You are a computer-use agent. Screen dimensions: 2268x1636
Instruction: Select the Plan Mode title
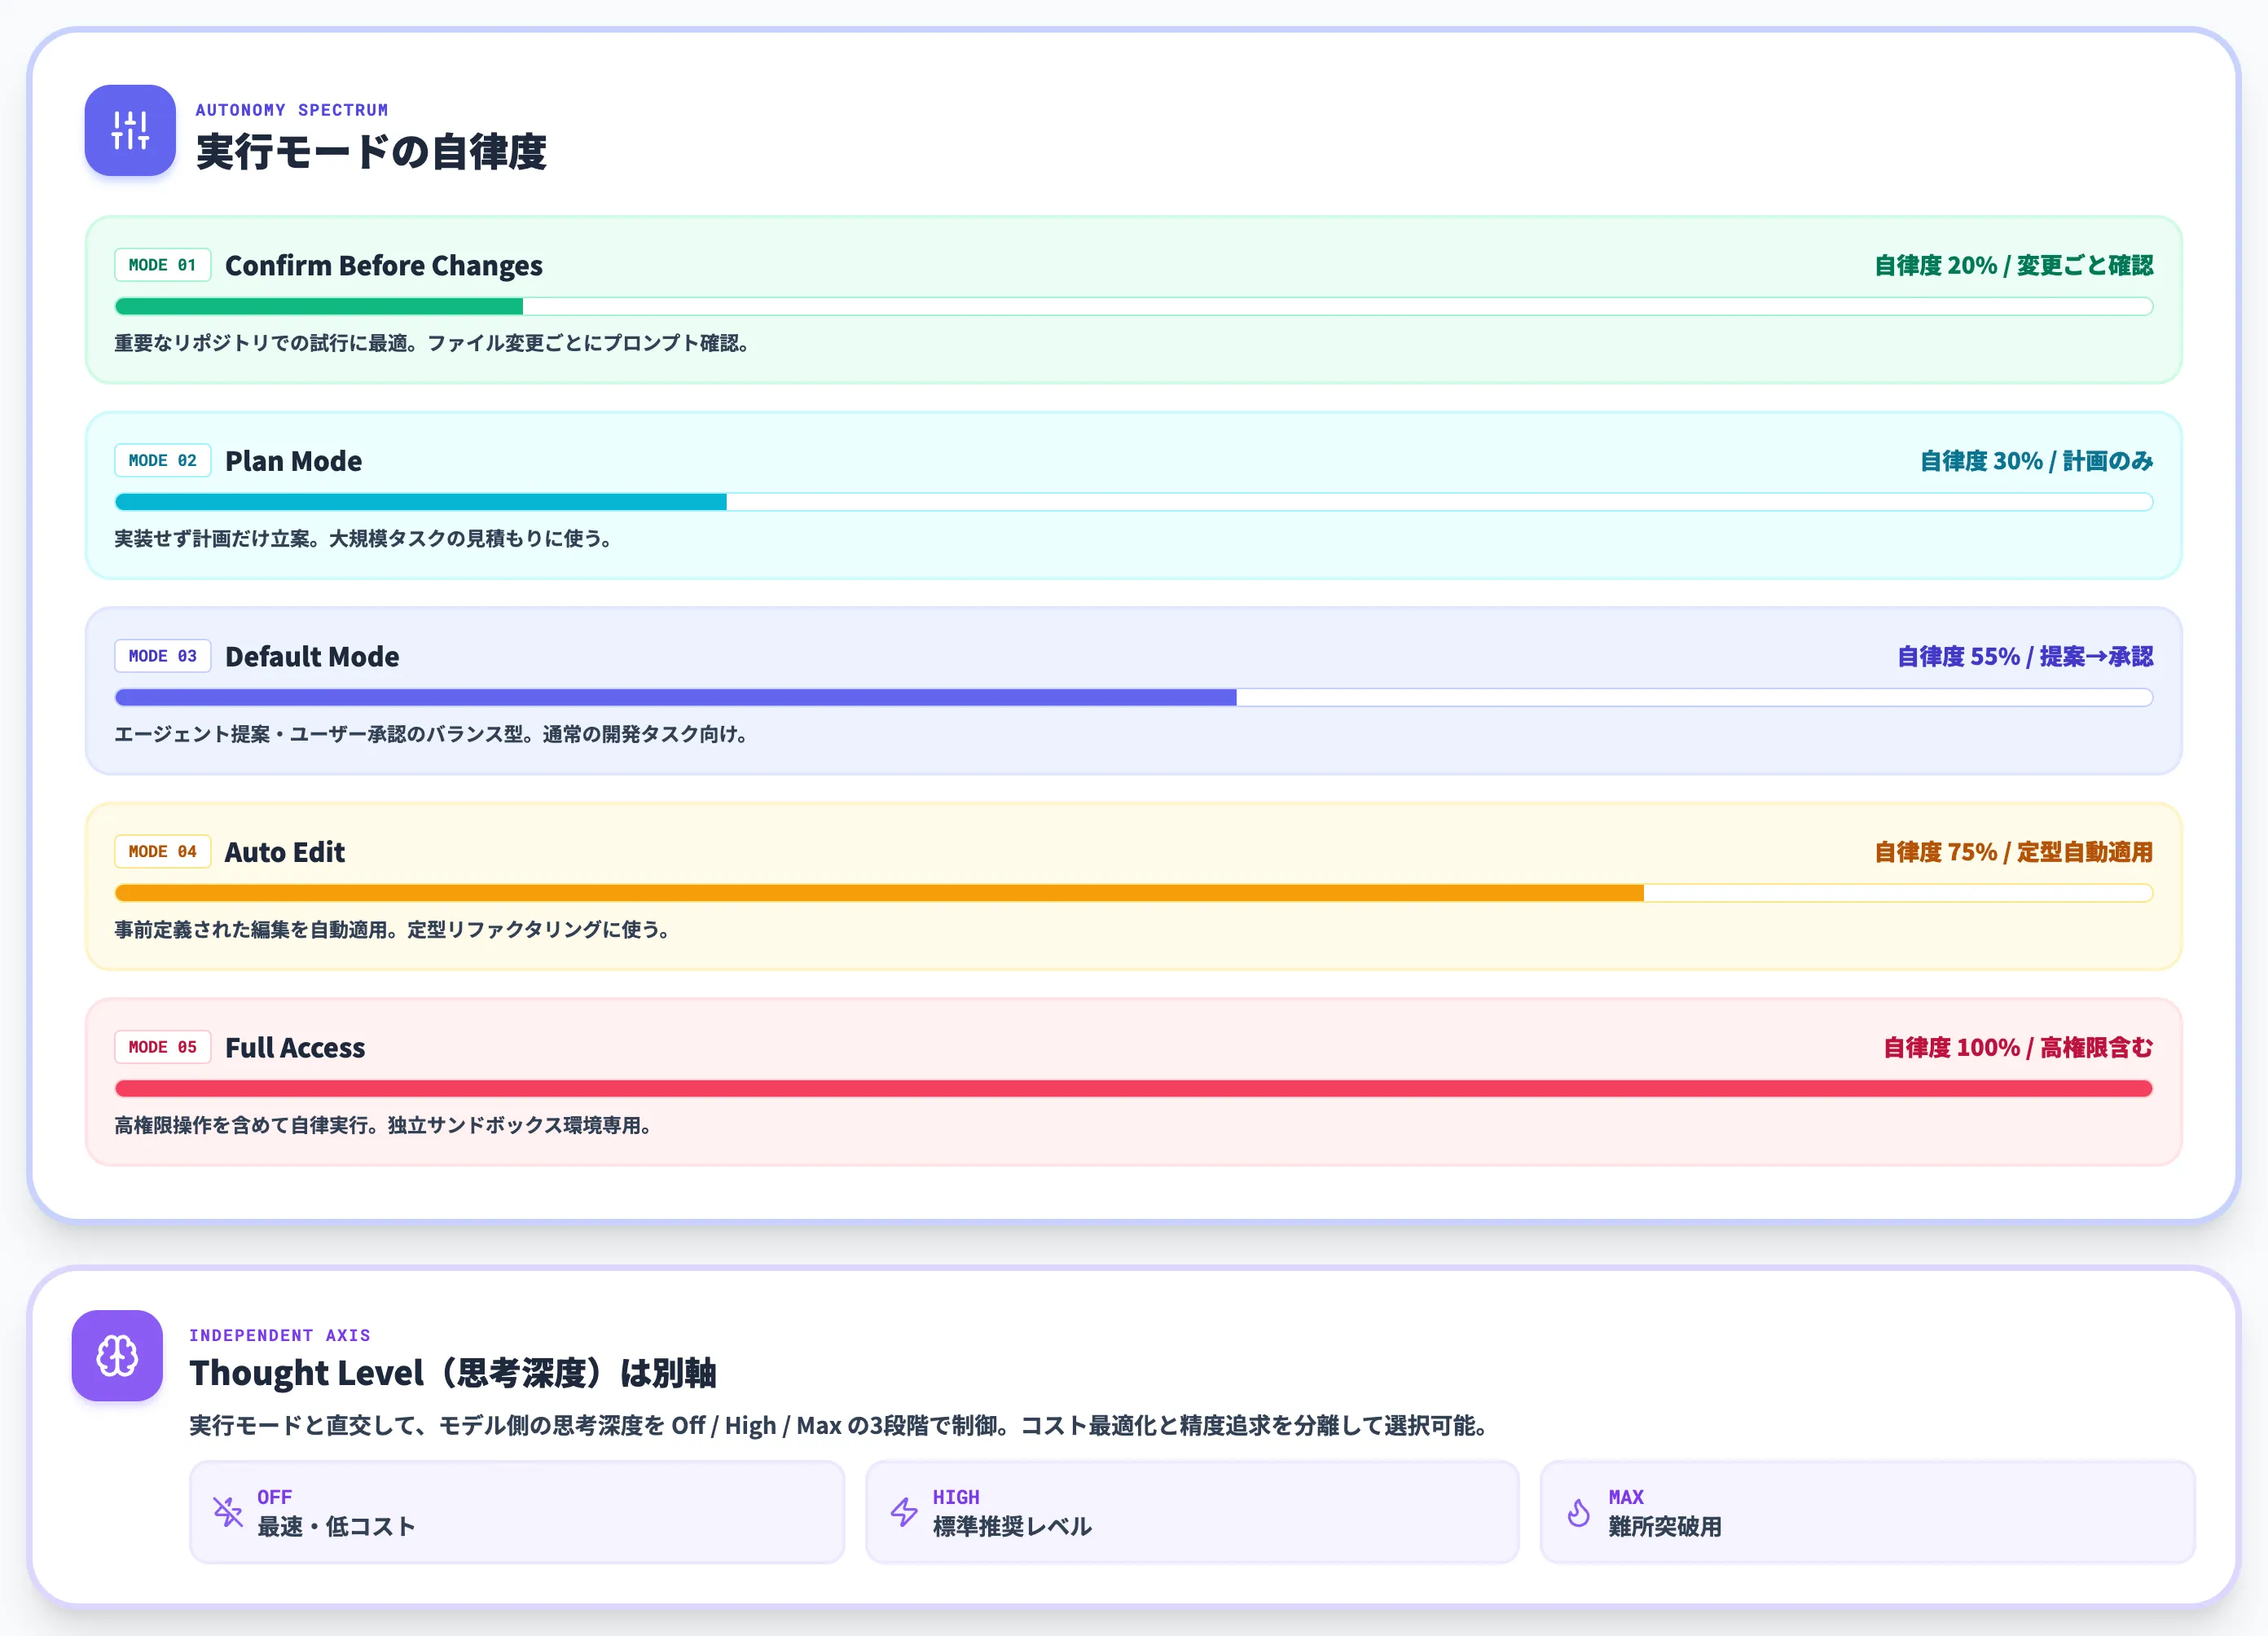pyautogui.click(x=293, y=461)
